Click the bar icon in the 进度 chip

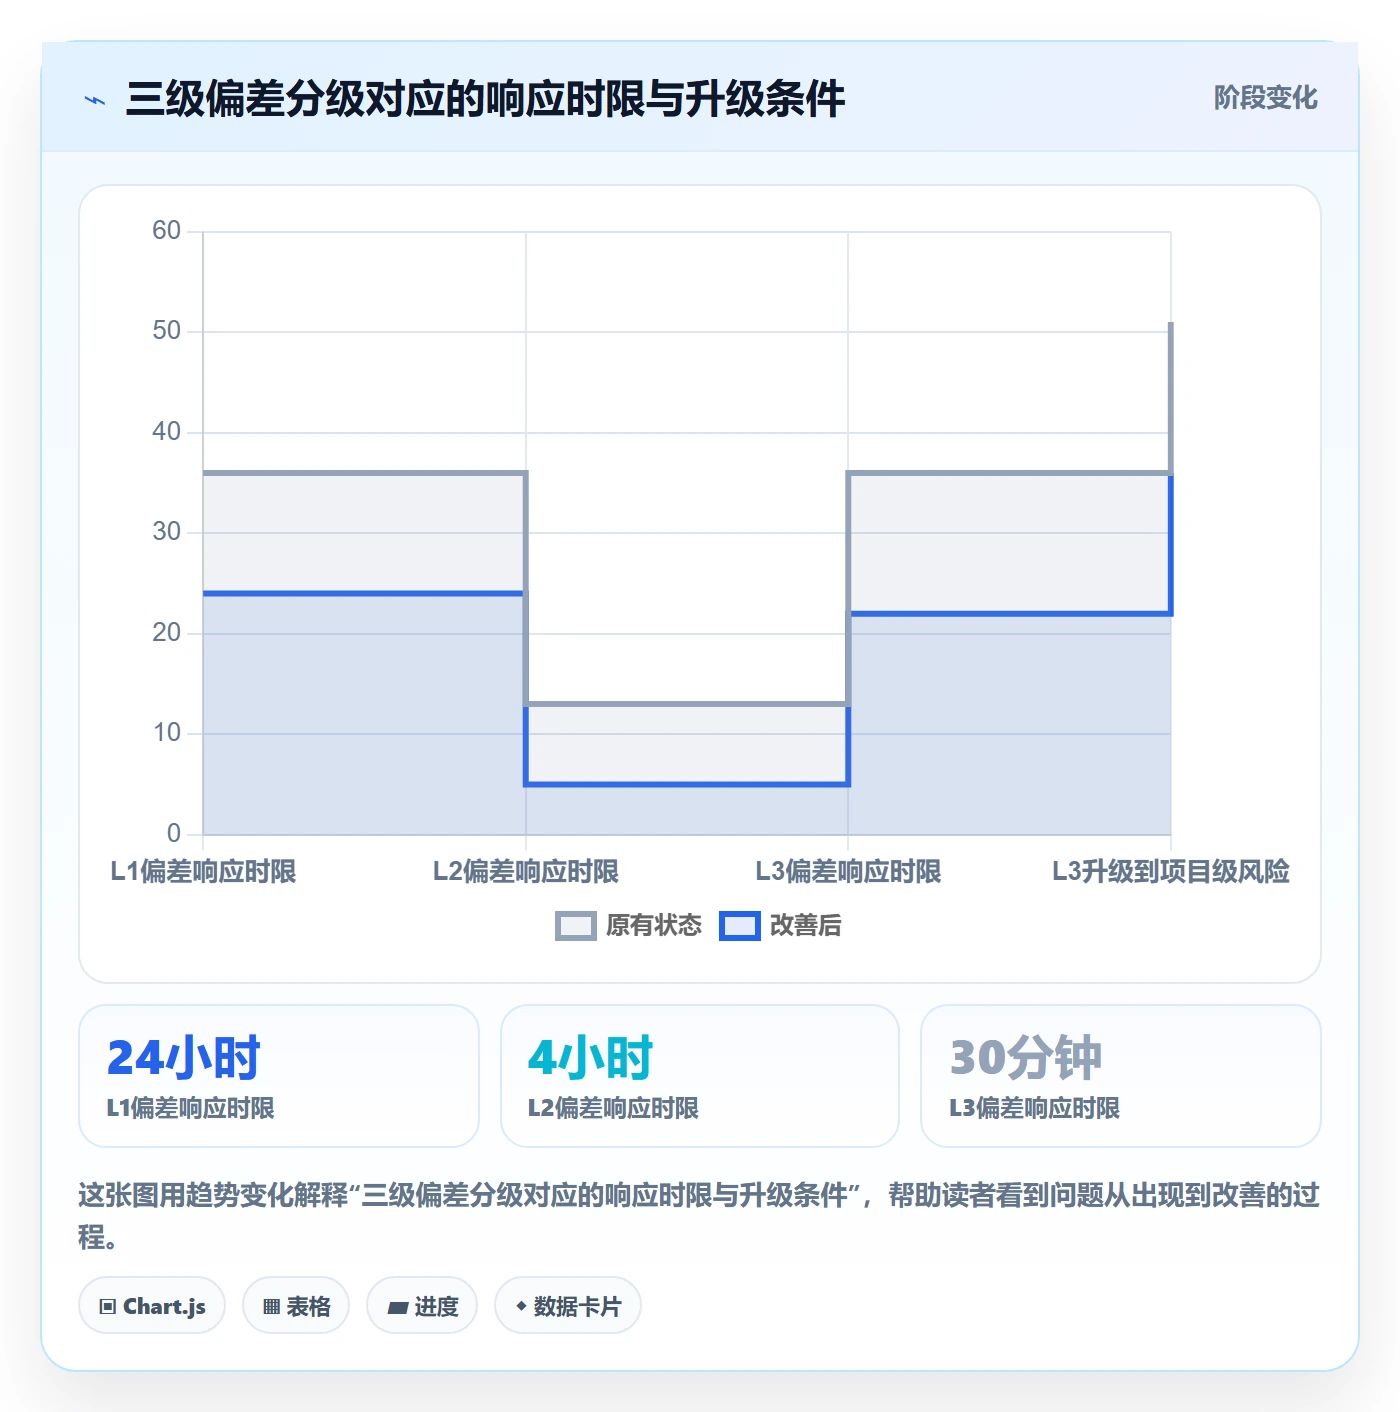(397, 1307)
